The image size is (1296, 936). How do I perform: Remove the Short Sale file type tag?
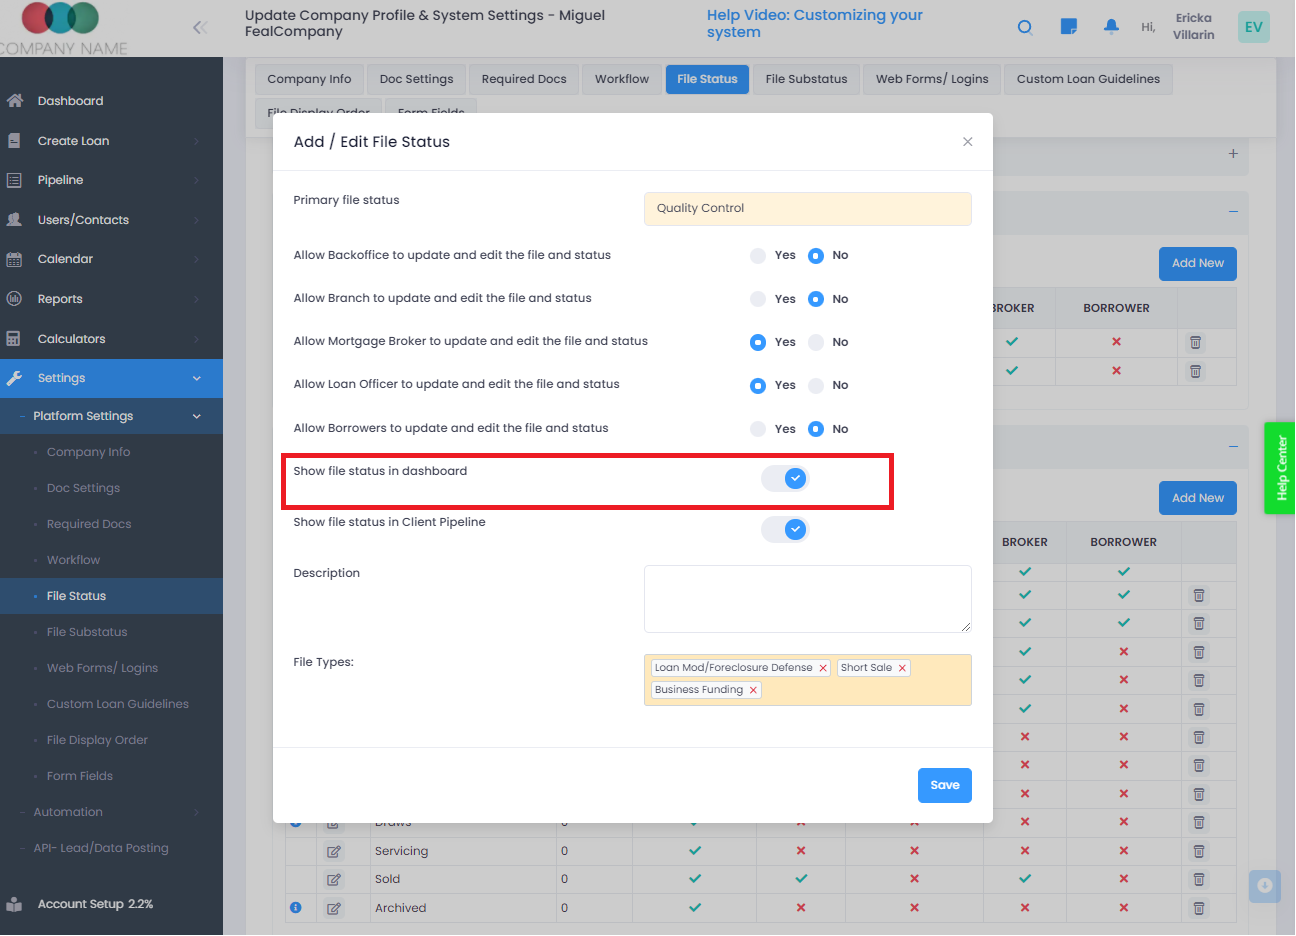[903, 667]
